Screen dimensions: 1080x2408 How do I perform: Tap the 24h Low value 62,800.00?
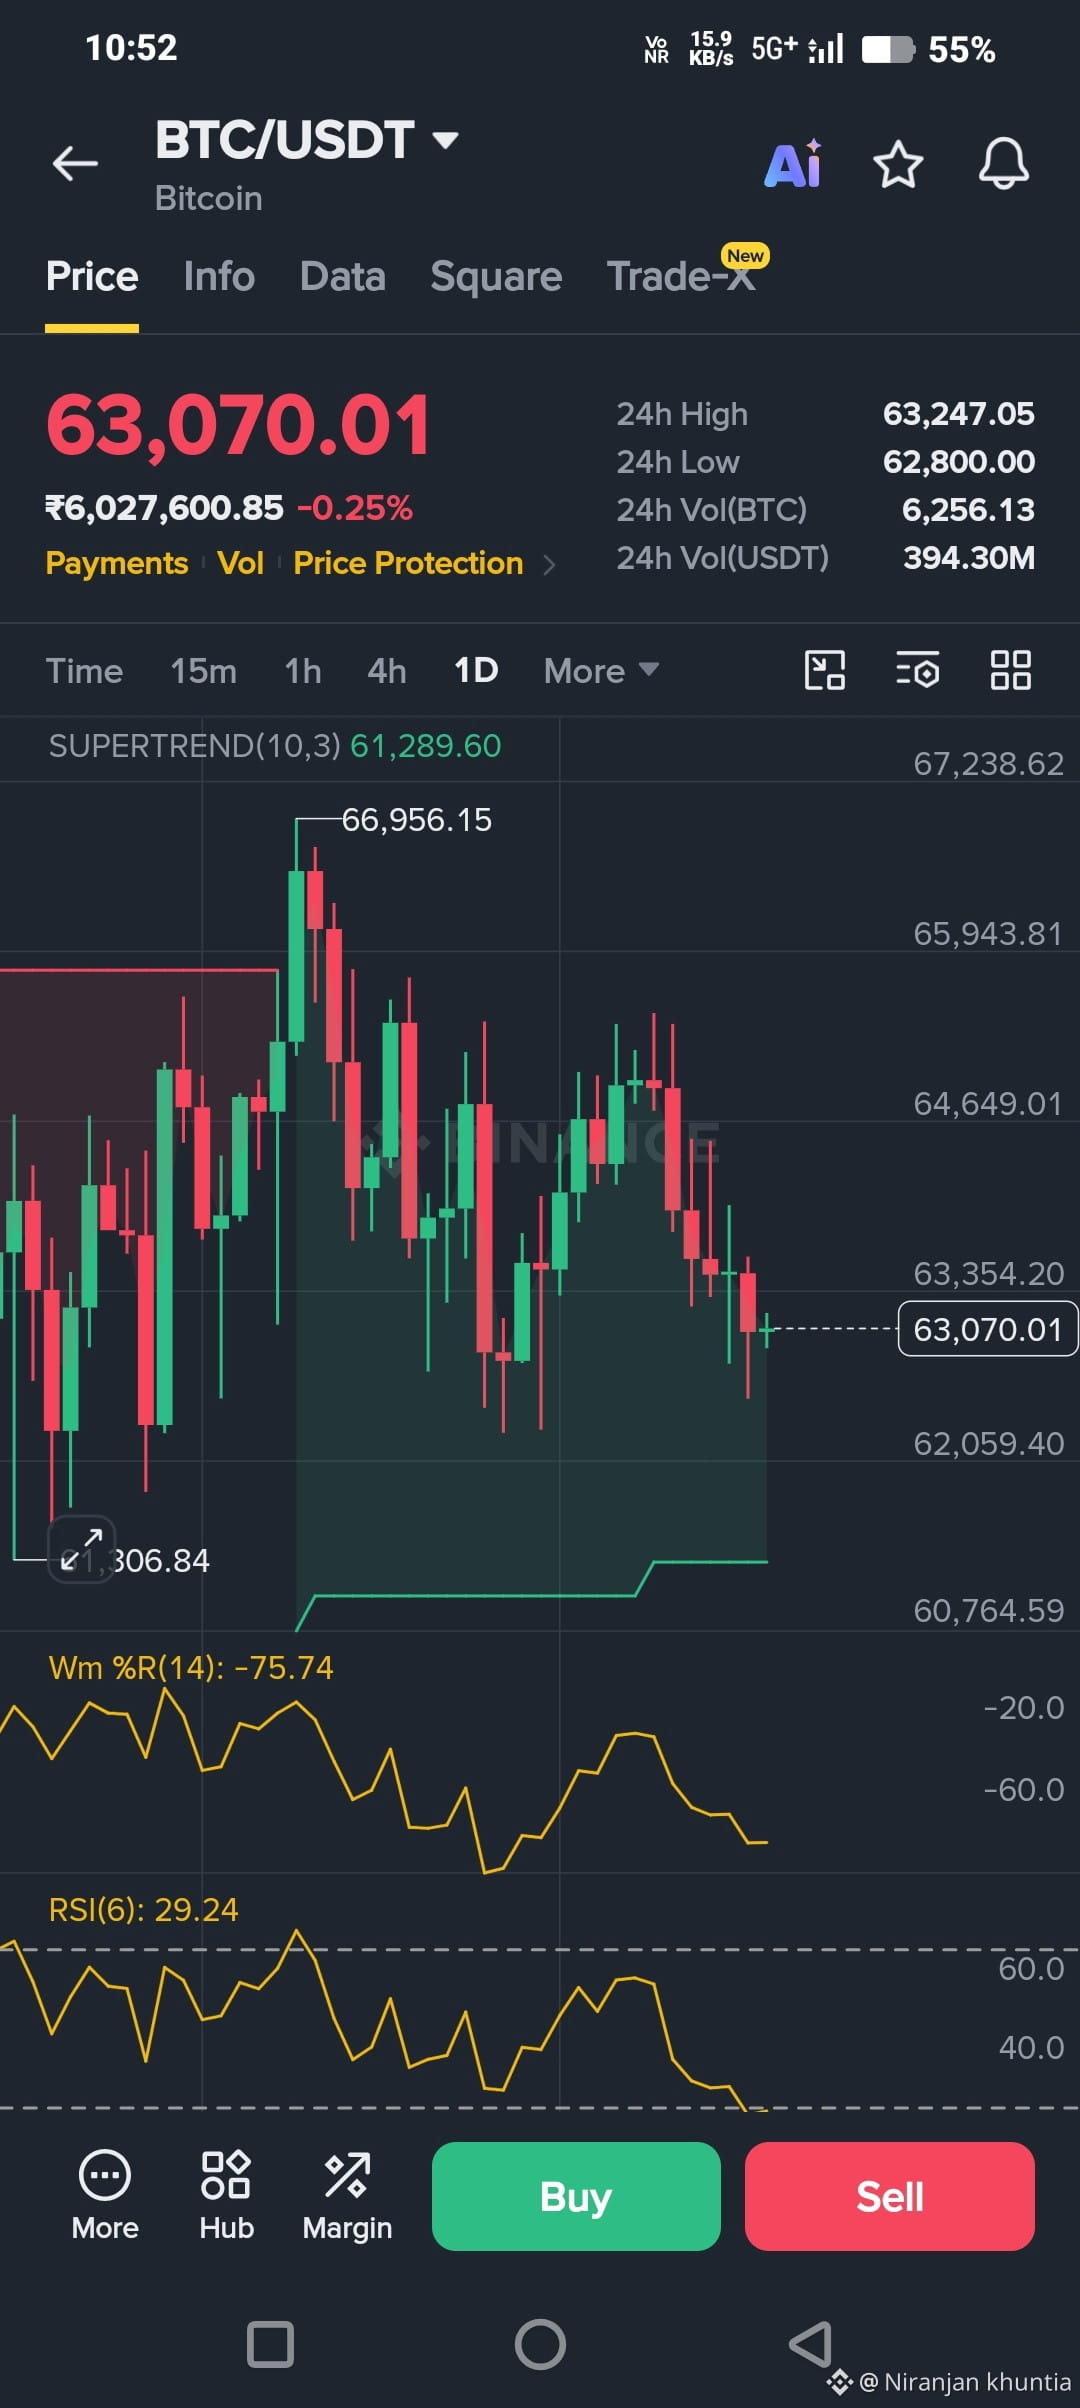click(x=959, y=462)
